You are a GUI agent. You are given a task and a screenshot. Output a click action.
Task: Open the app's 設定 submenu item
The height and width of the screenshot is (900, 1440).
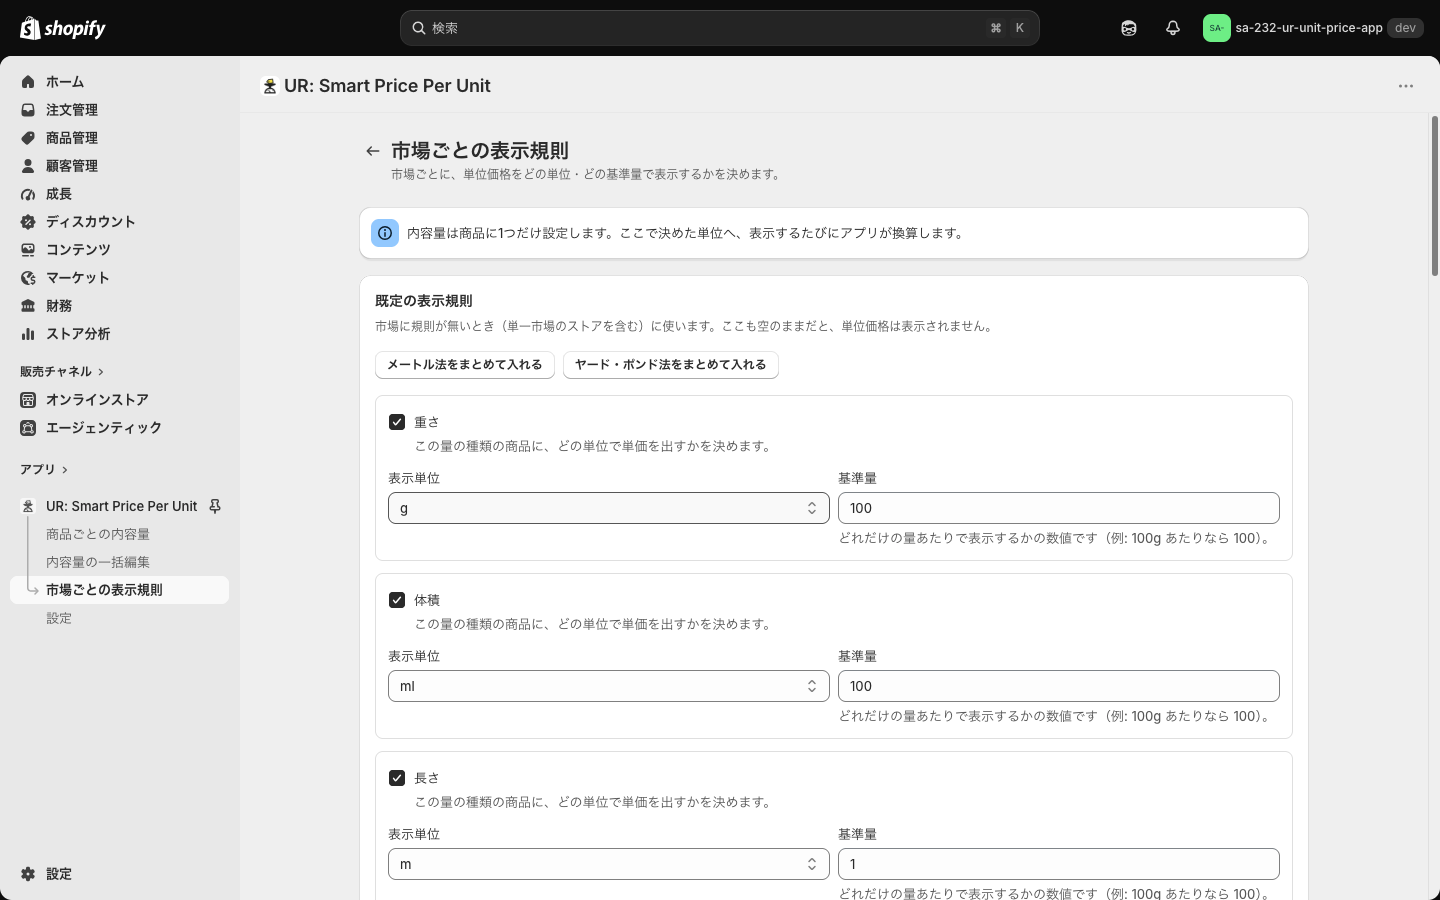(59, 618)
